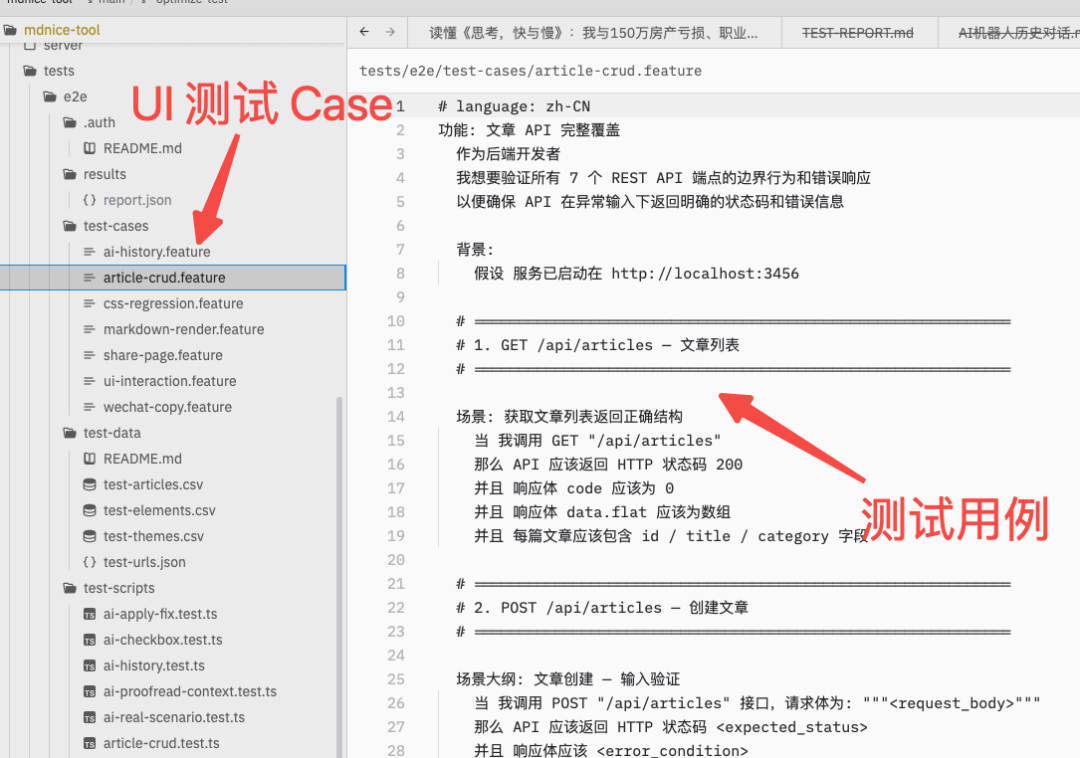Image resolution: width=1080 pixels, height=758 pixels.
Task: Open ui-interaction.feature
Action: (x=169, y=381)
